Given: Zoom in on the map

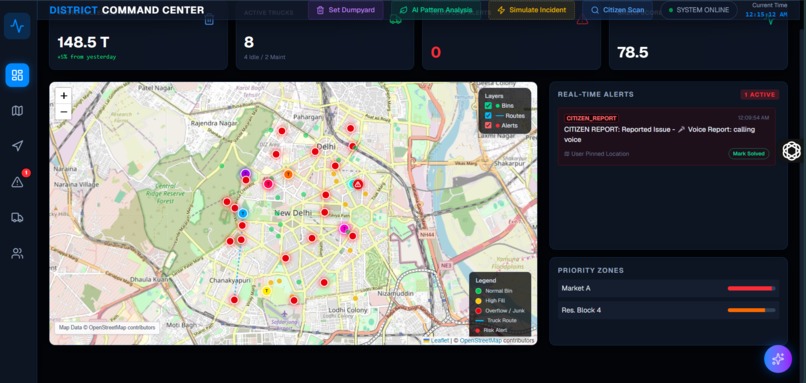Looking at the screenshot, I should click(x=63, y=96).
